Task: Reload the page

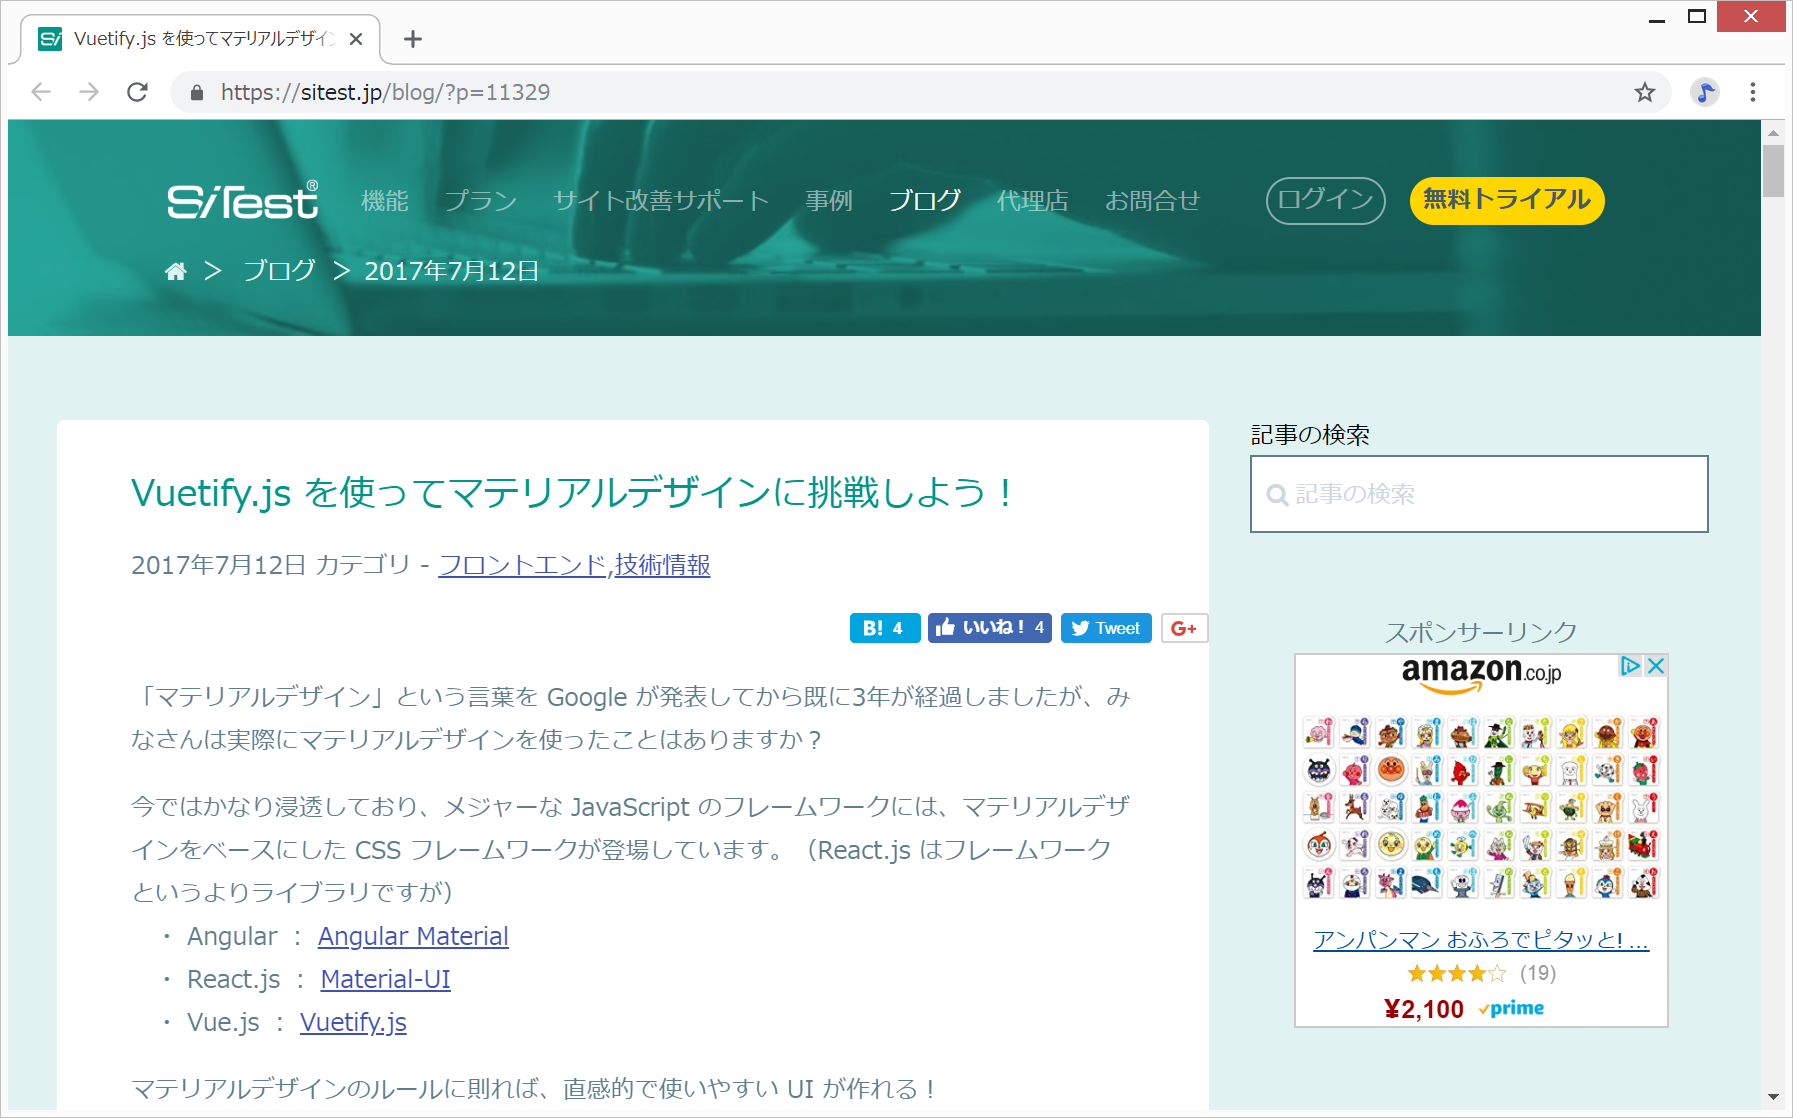Action: tap(138, 93)
